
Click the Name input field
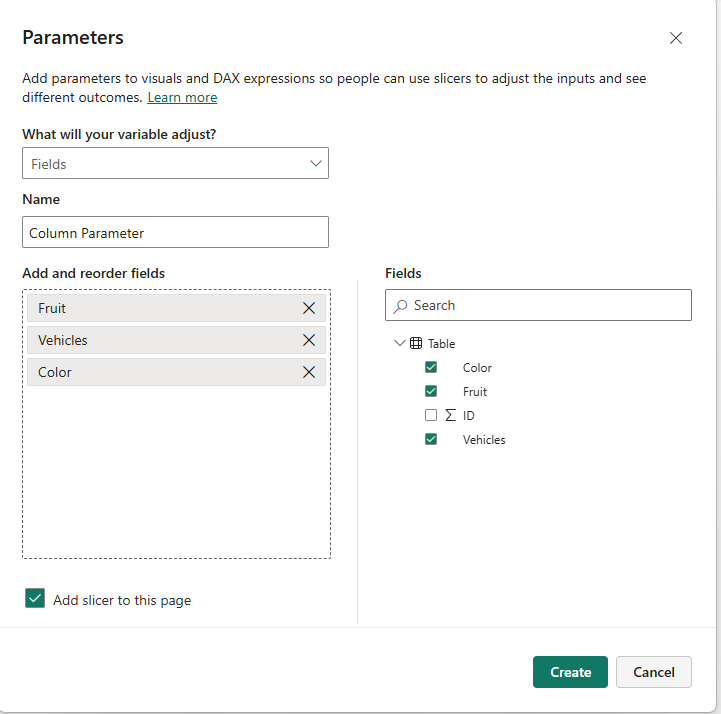click(175, 232)
